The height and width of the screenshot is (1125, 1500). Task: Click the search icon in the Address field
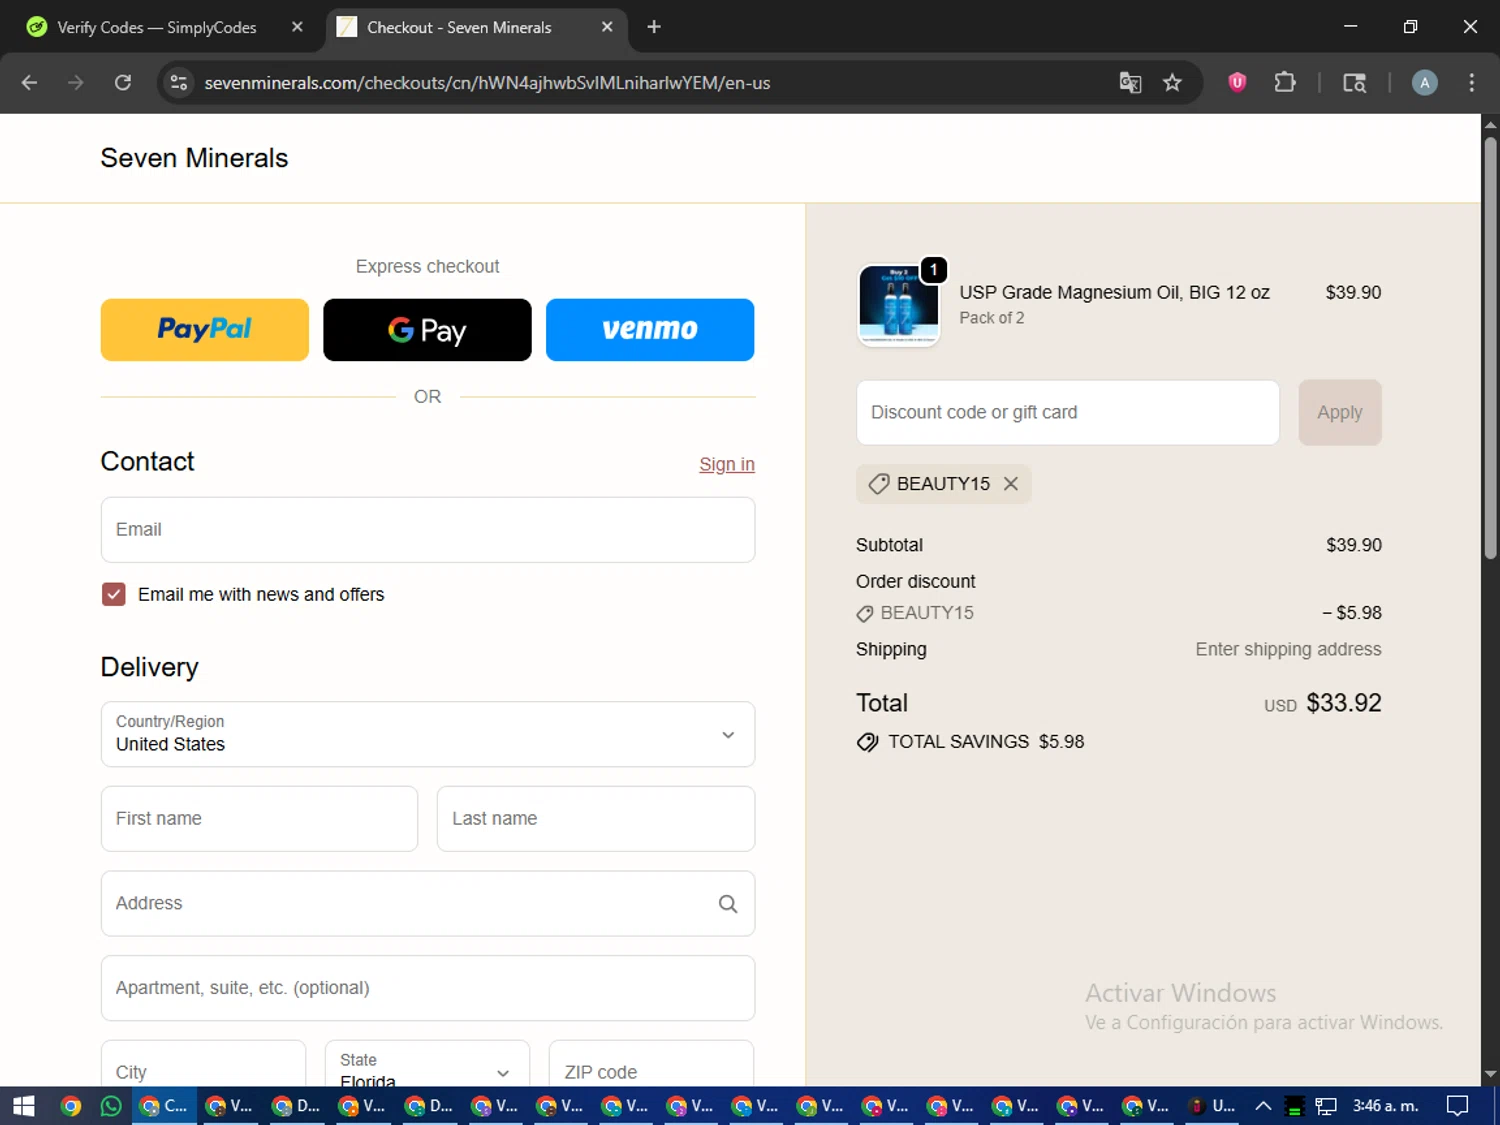[x=728, y=904]
